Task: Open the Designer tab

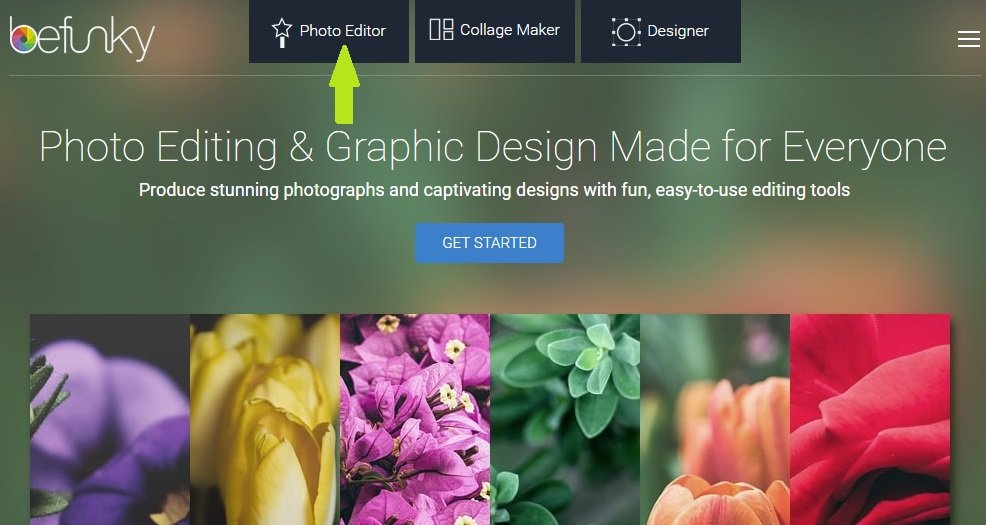Action: pos(661,31)
